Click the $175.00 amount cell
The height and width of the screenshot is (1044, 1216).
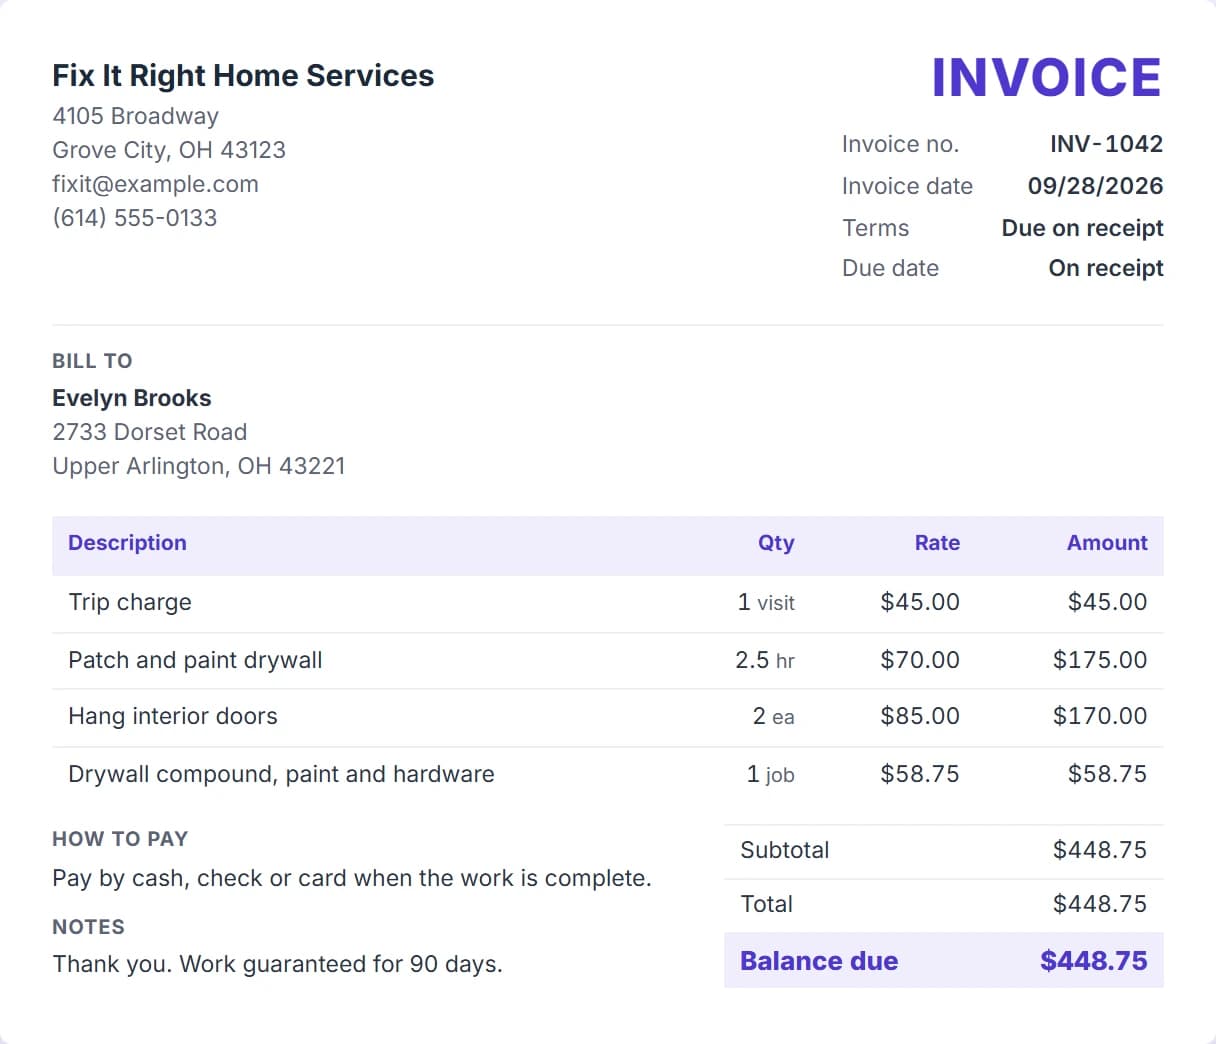tap(1100, 660)
